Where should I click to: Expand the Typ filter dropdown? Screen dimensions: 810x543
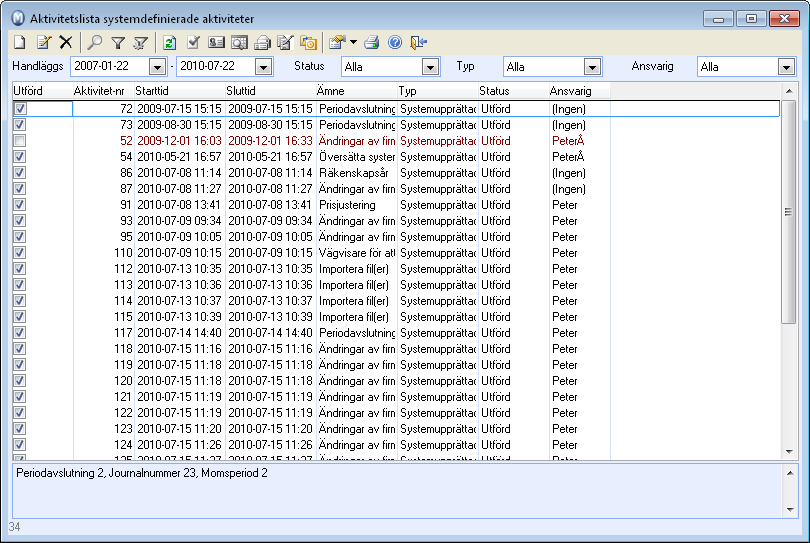click(x=592, y=67)
